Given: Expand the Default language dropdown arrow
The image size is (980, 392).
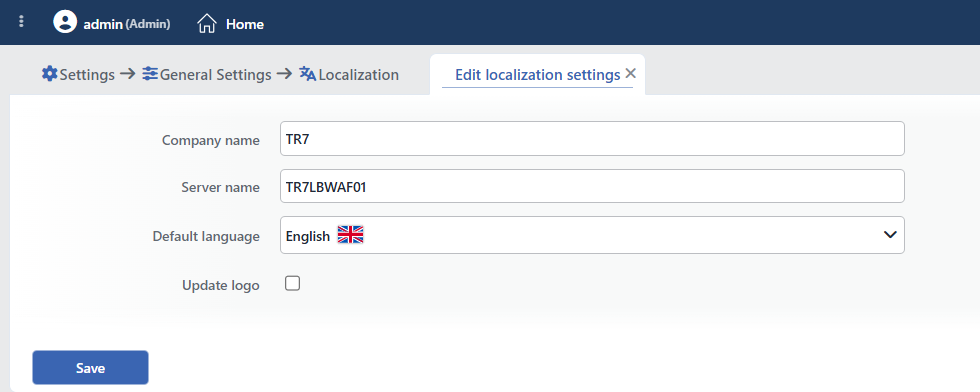Looking at the screenshot, I should pos(890,235).
